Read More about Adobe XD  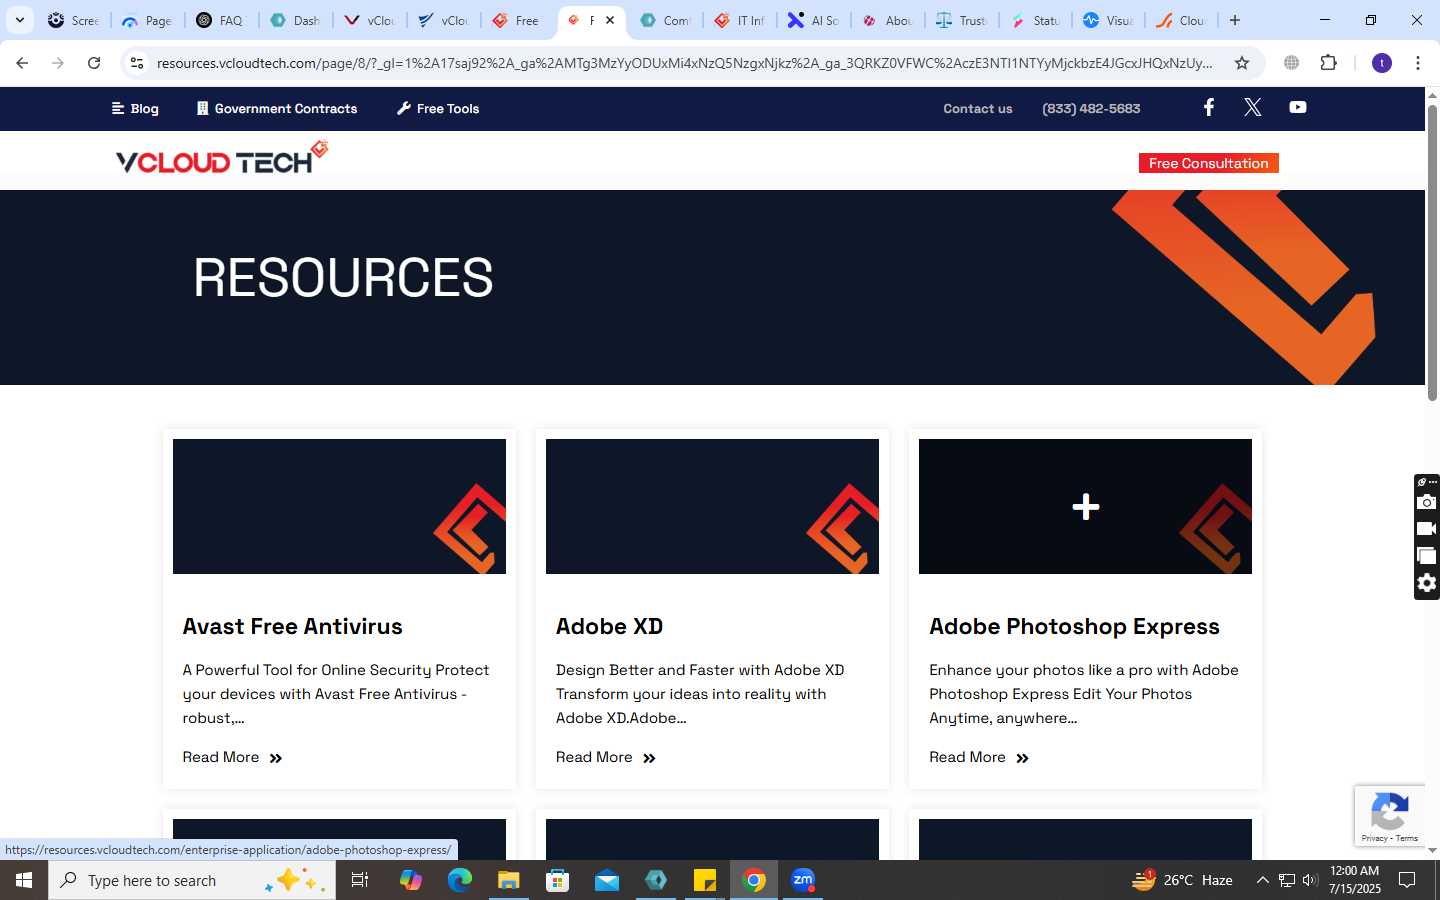point(605,757)
